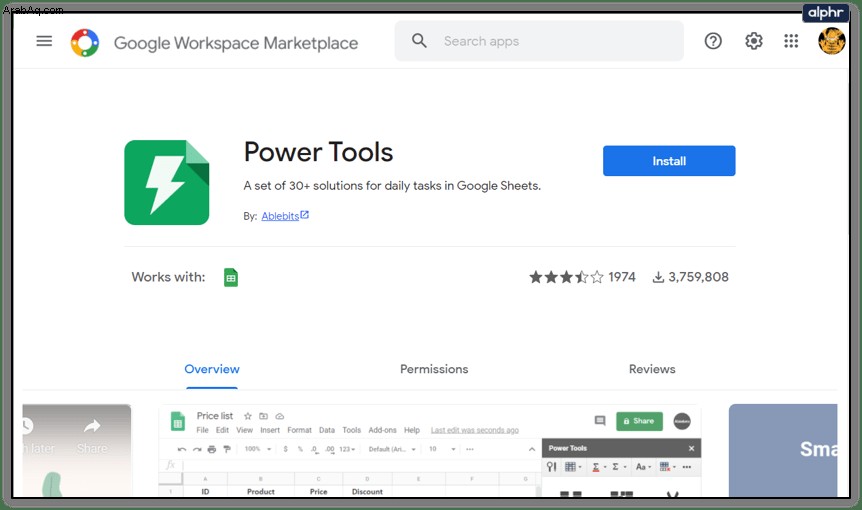Click the 1974 reviews count
Image resolution: width=862 pixels, height=510 pixels.
[622, 277]
